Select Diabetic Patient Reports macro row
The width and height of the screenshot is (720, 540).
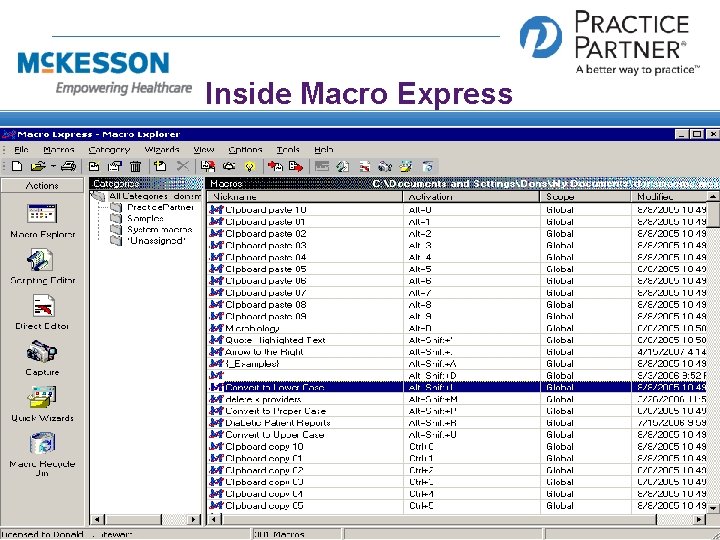[x=457, y=423]
